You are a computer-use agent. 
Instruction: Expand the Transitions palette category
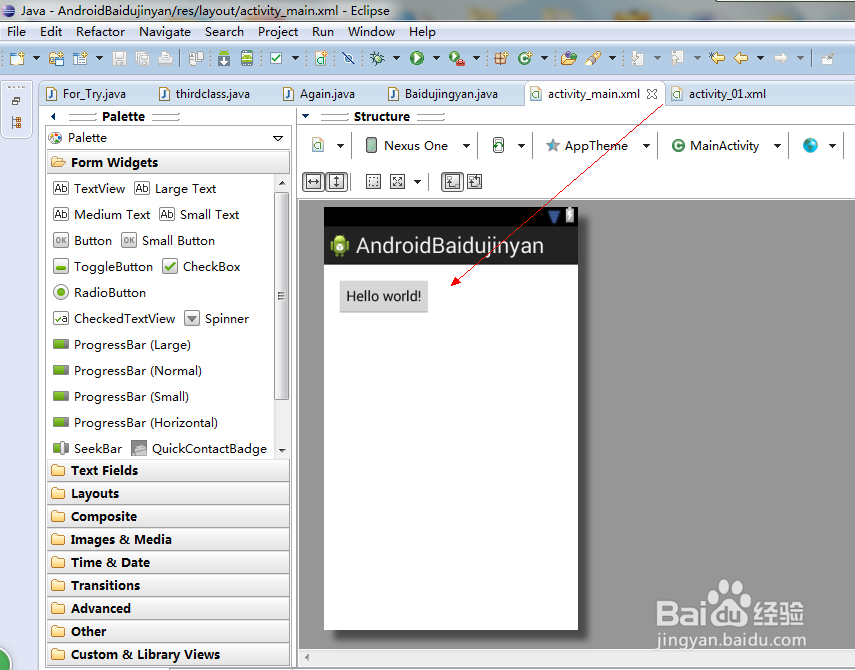168,586
